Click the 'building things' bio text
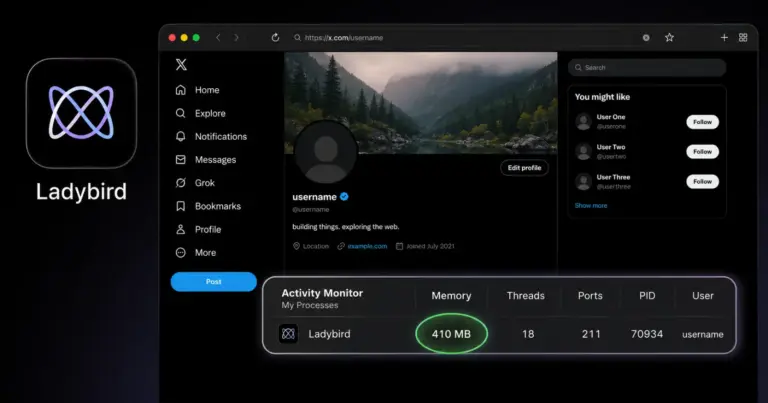Image resolution: width=768 pixels, height=403 pixels. [x=346, y=227]
